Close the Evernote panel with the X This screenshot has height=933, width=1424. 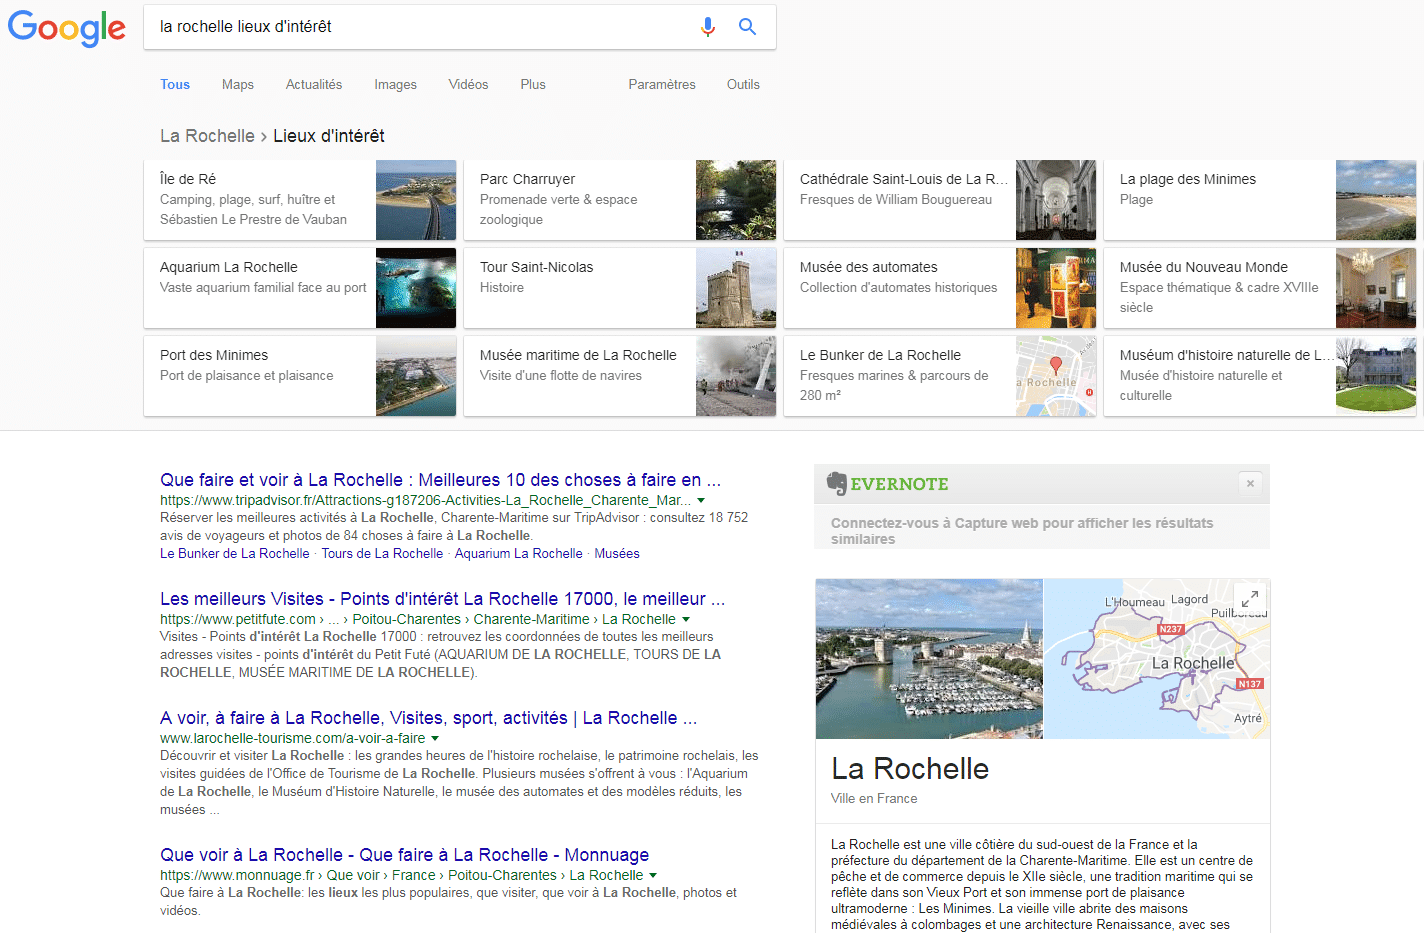tap(1250, 483)
